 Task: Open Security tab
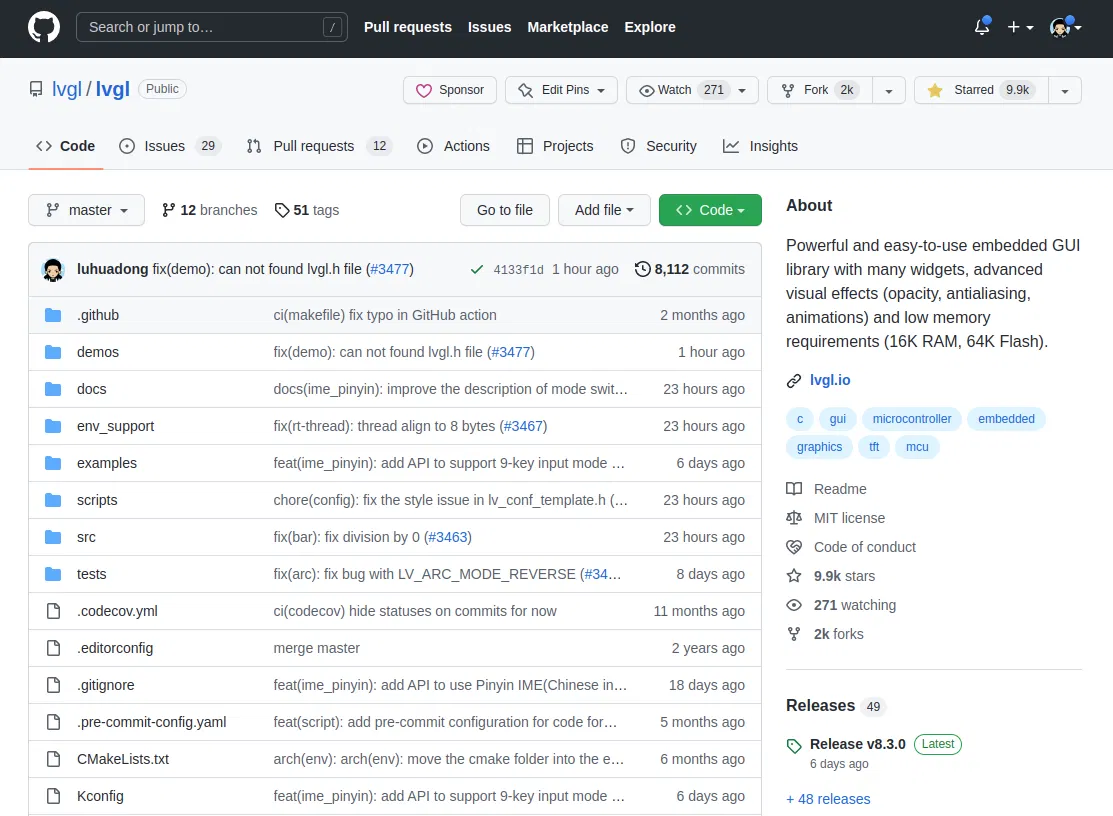659,146
